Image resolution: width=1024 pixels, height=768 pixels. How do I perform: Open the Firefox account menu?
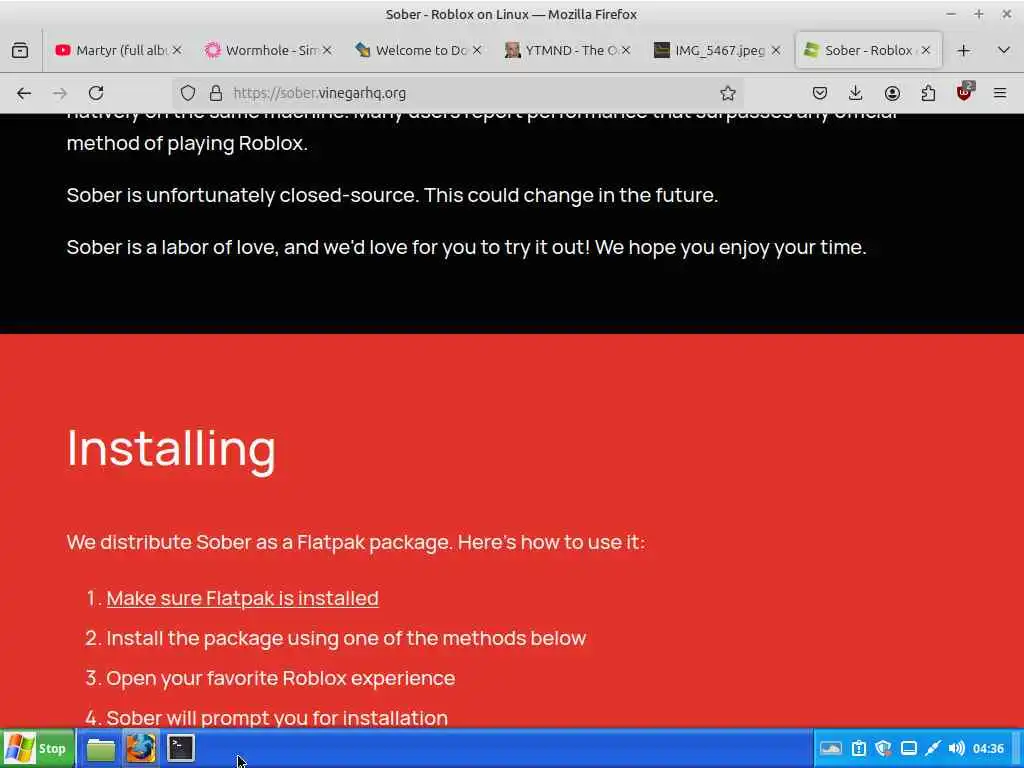tap(892, 93)
